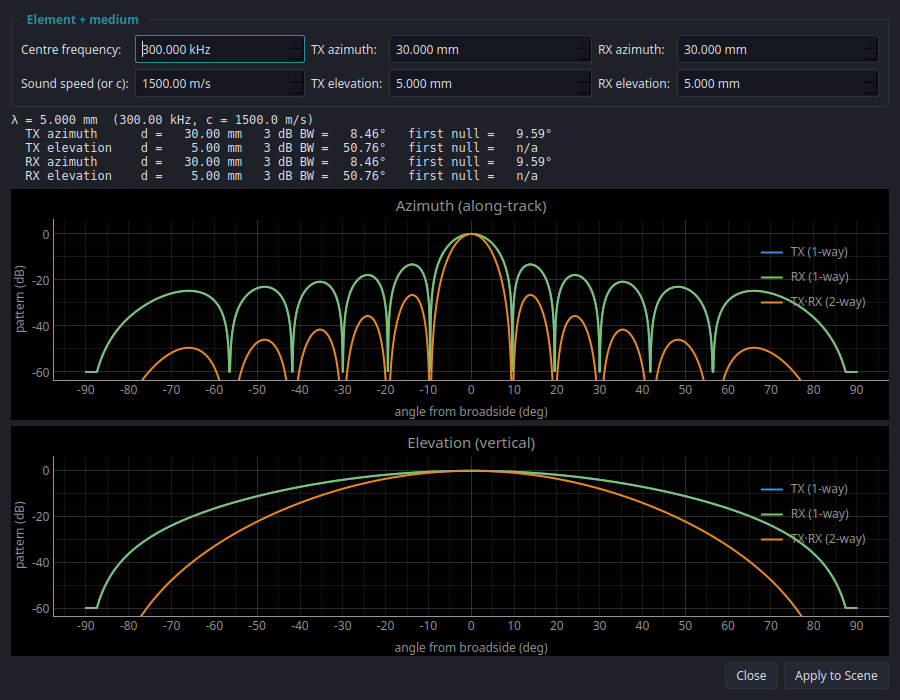The image size is (900, 700).
Task: Click the 'TX elevation:' form label
Action: (347, 84)
